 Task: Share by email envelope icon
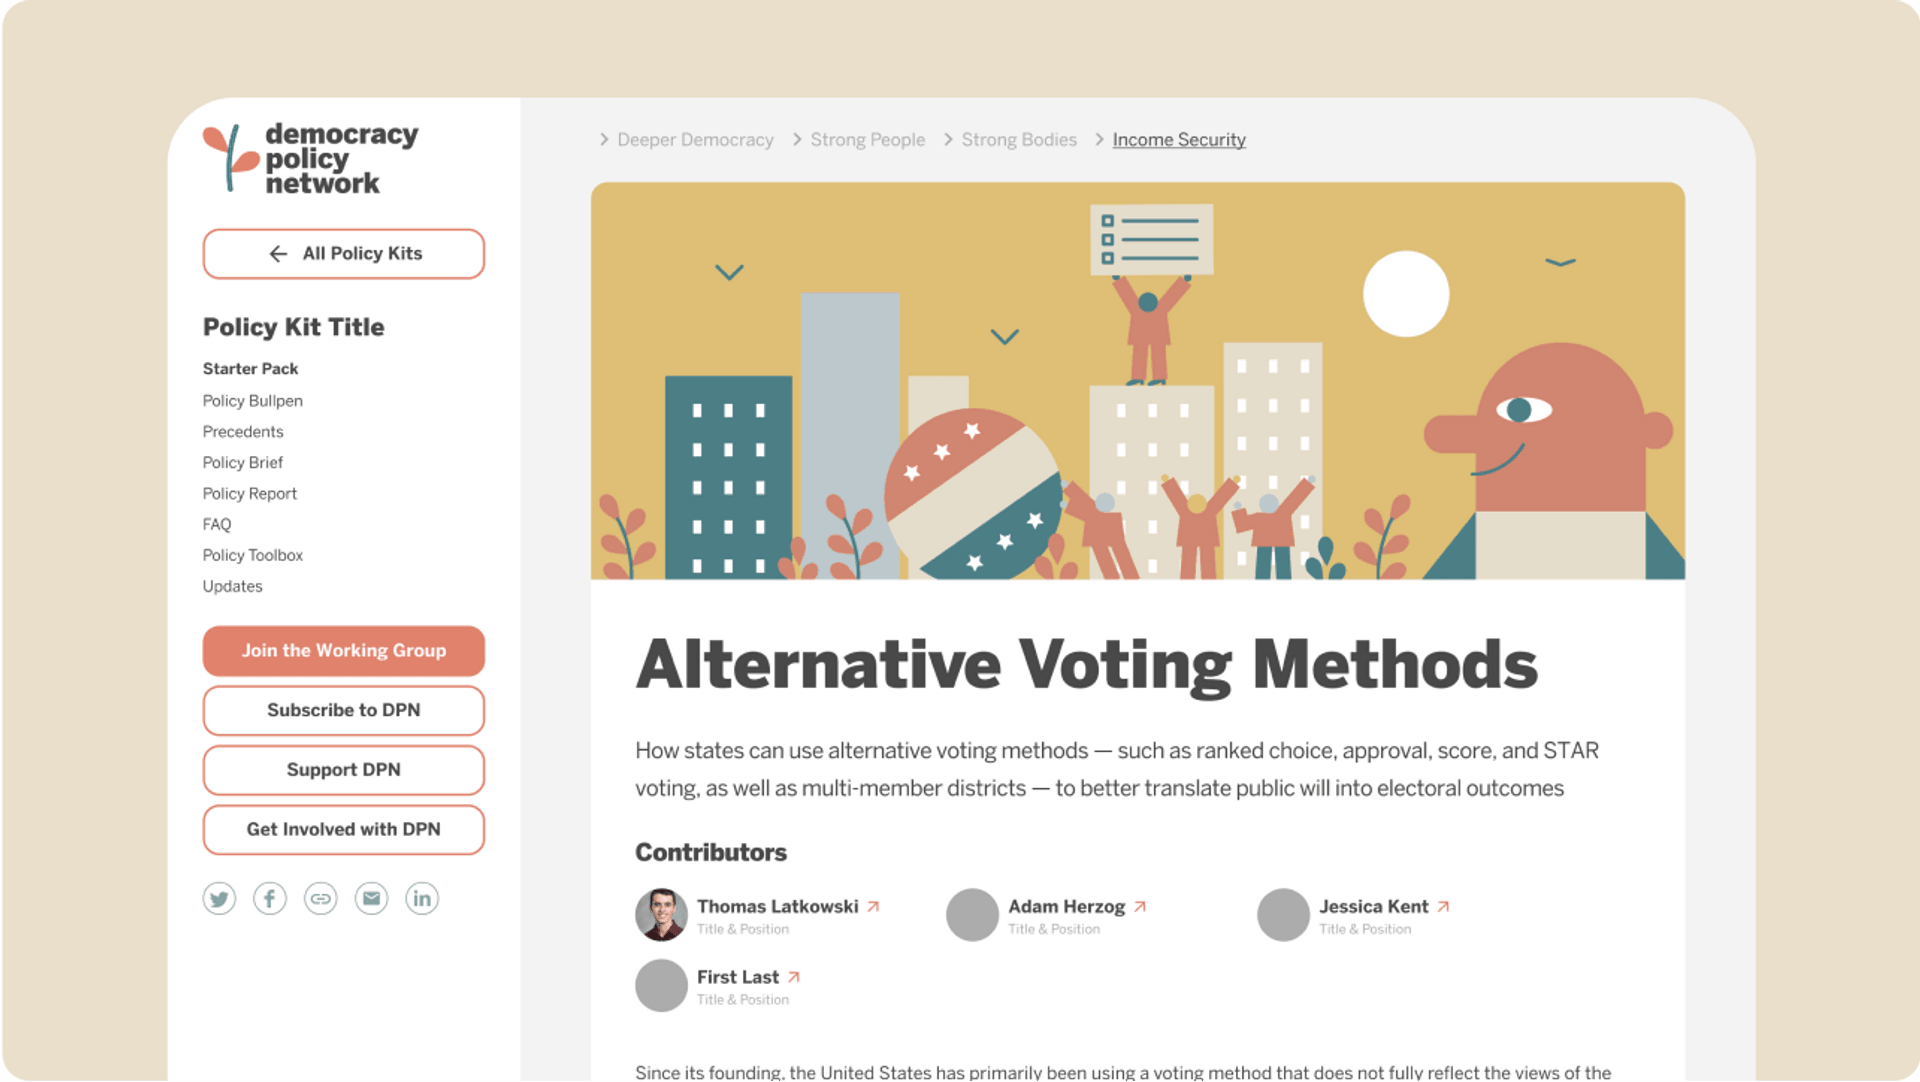coord(371,898)
